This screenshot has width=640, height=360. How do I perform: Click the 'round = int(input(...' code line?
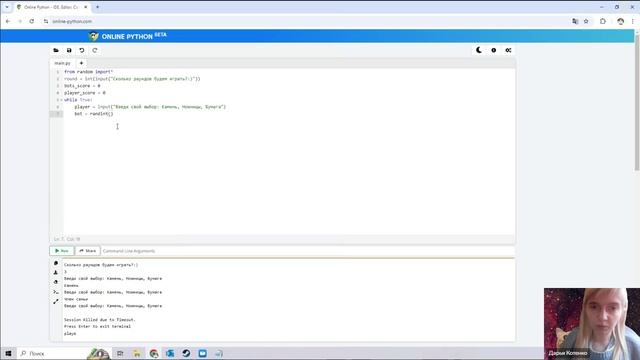132,79
